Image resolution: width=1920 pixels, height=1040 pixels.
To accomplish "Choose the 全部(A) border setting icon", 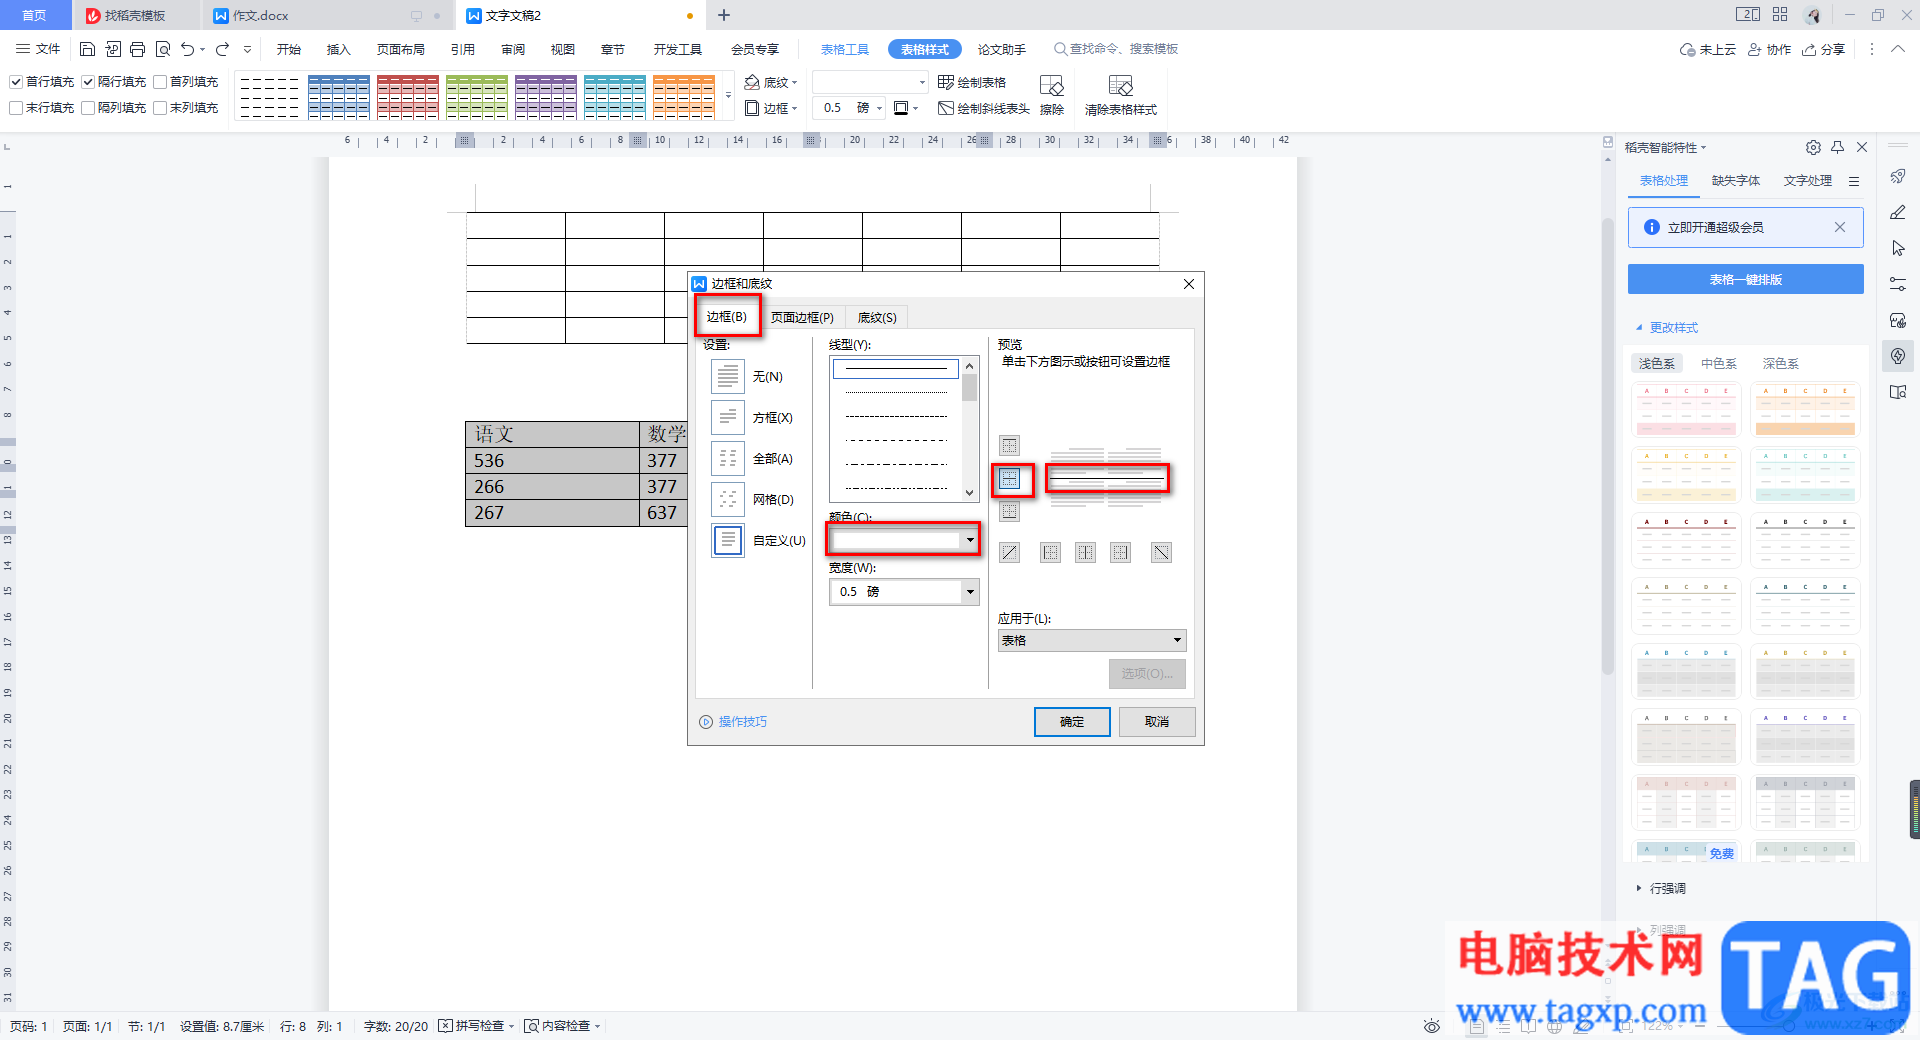I will (x=728, y=458).
